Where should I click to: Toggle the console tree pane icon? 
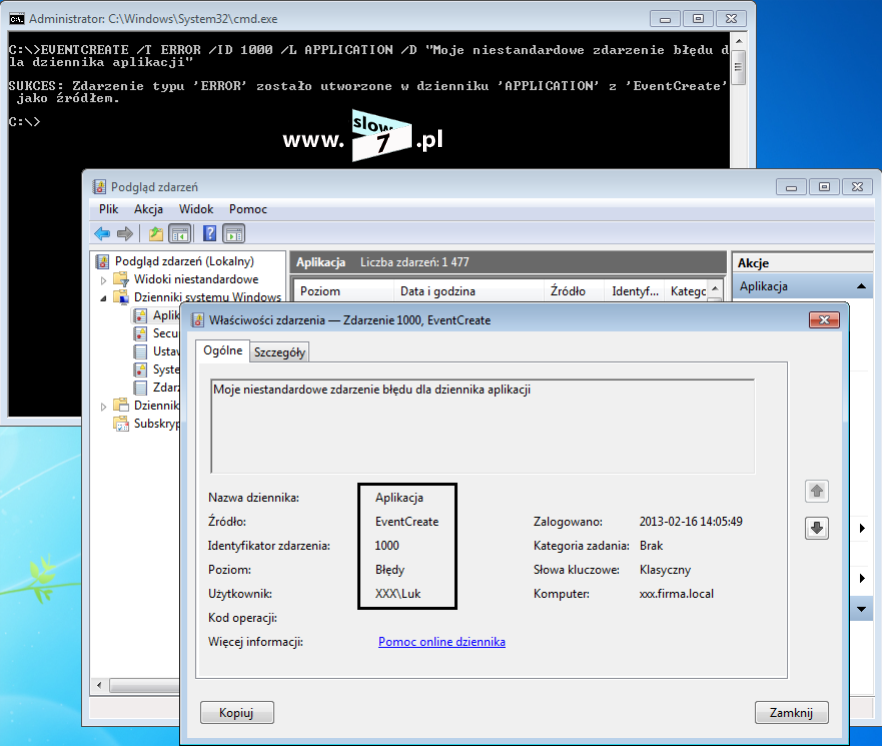pos(180,233)
